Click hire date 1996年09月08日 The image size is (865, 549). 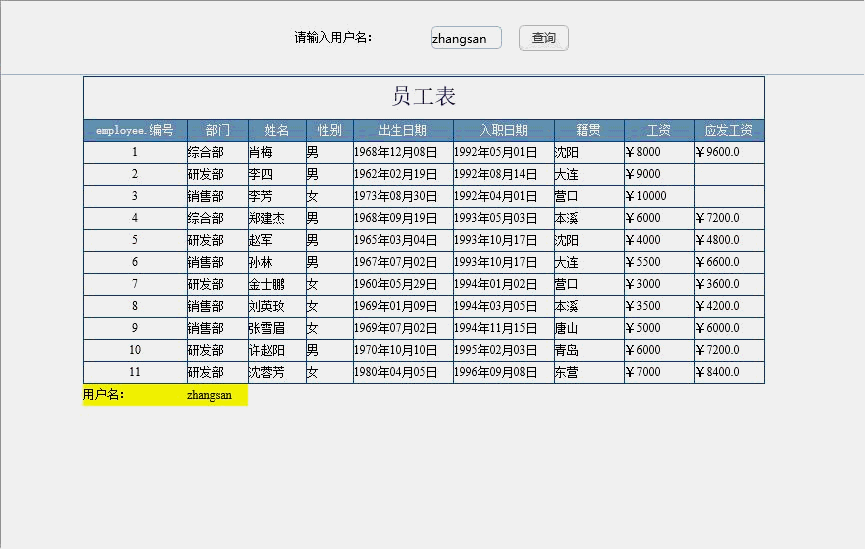click(x=503, y=372)
